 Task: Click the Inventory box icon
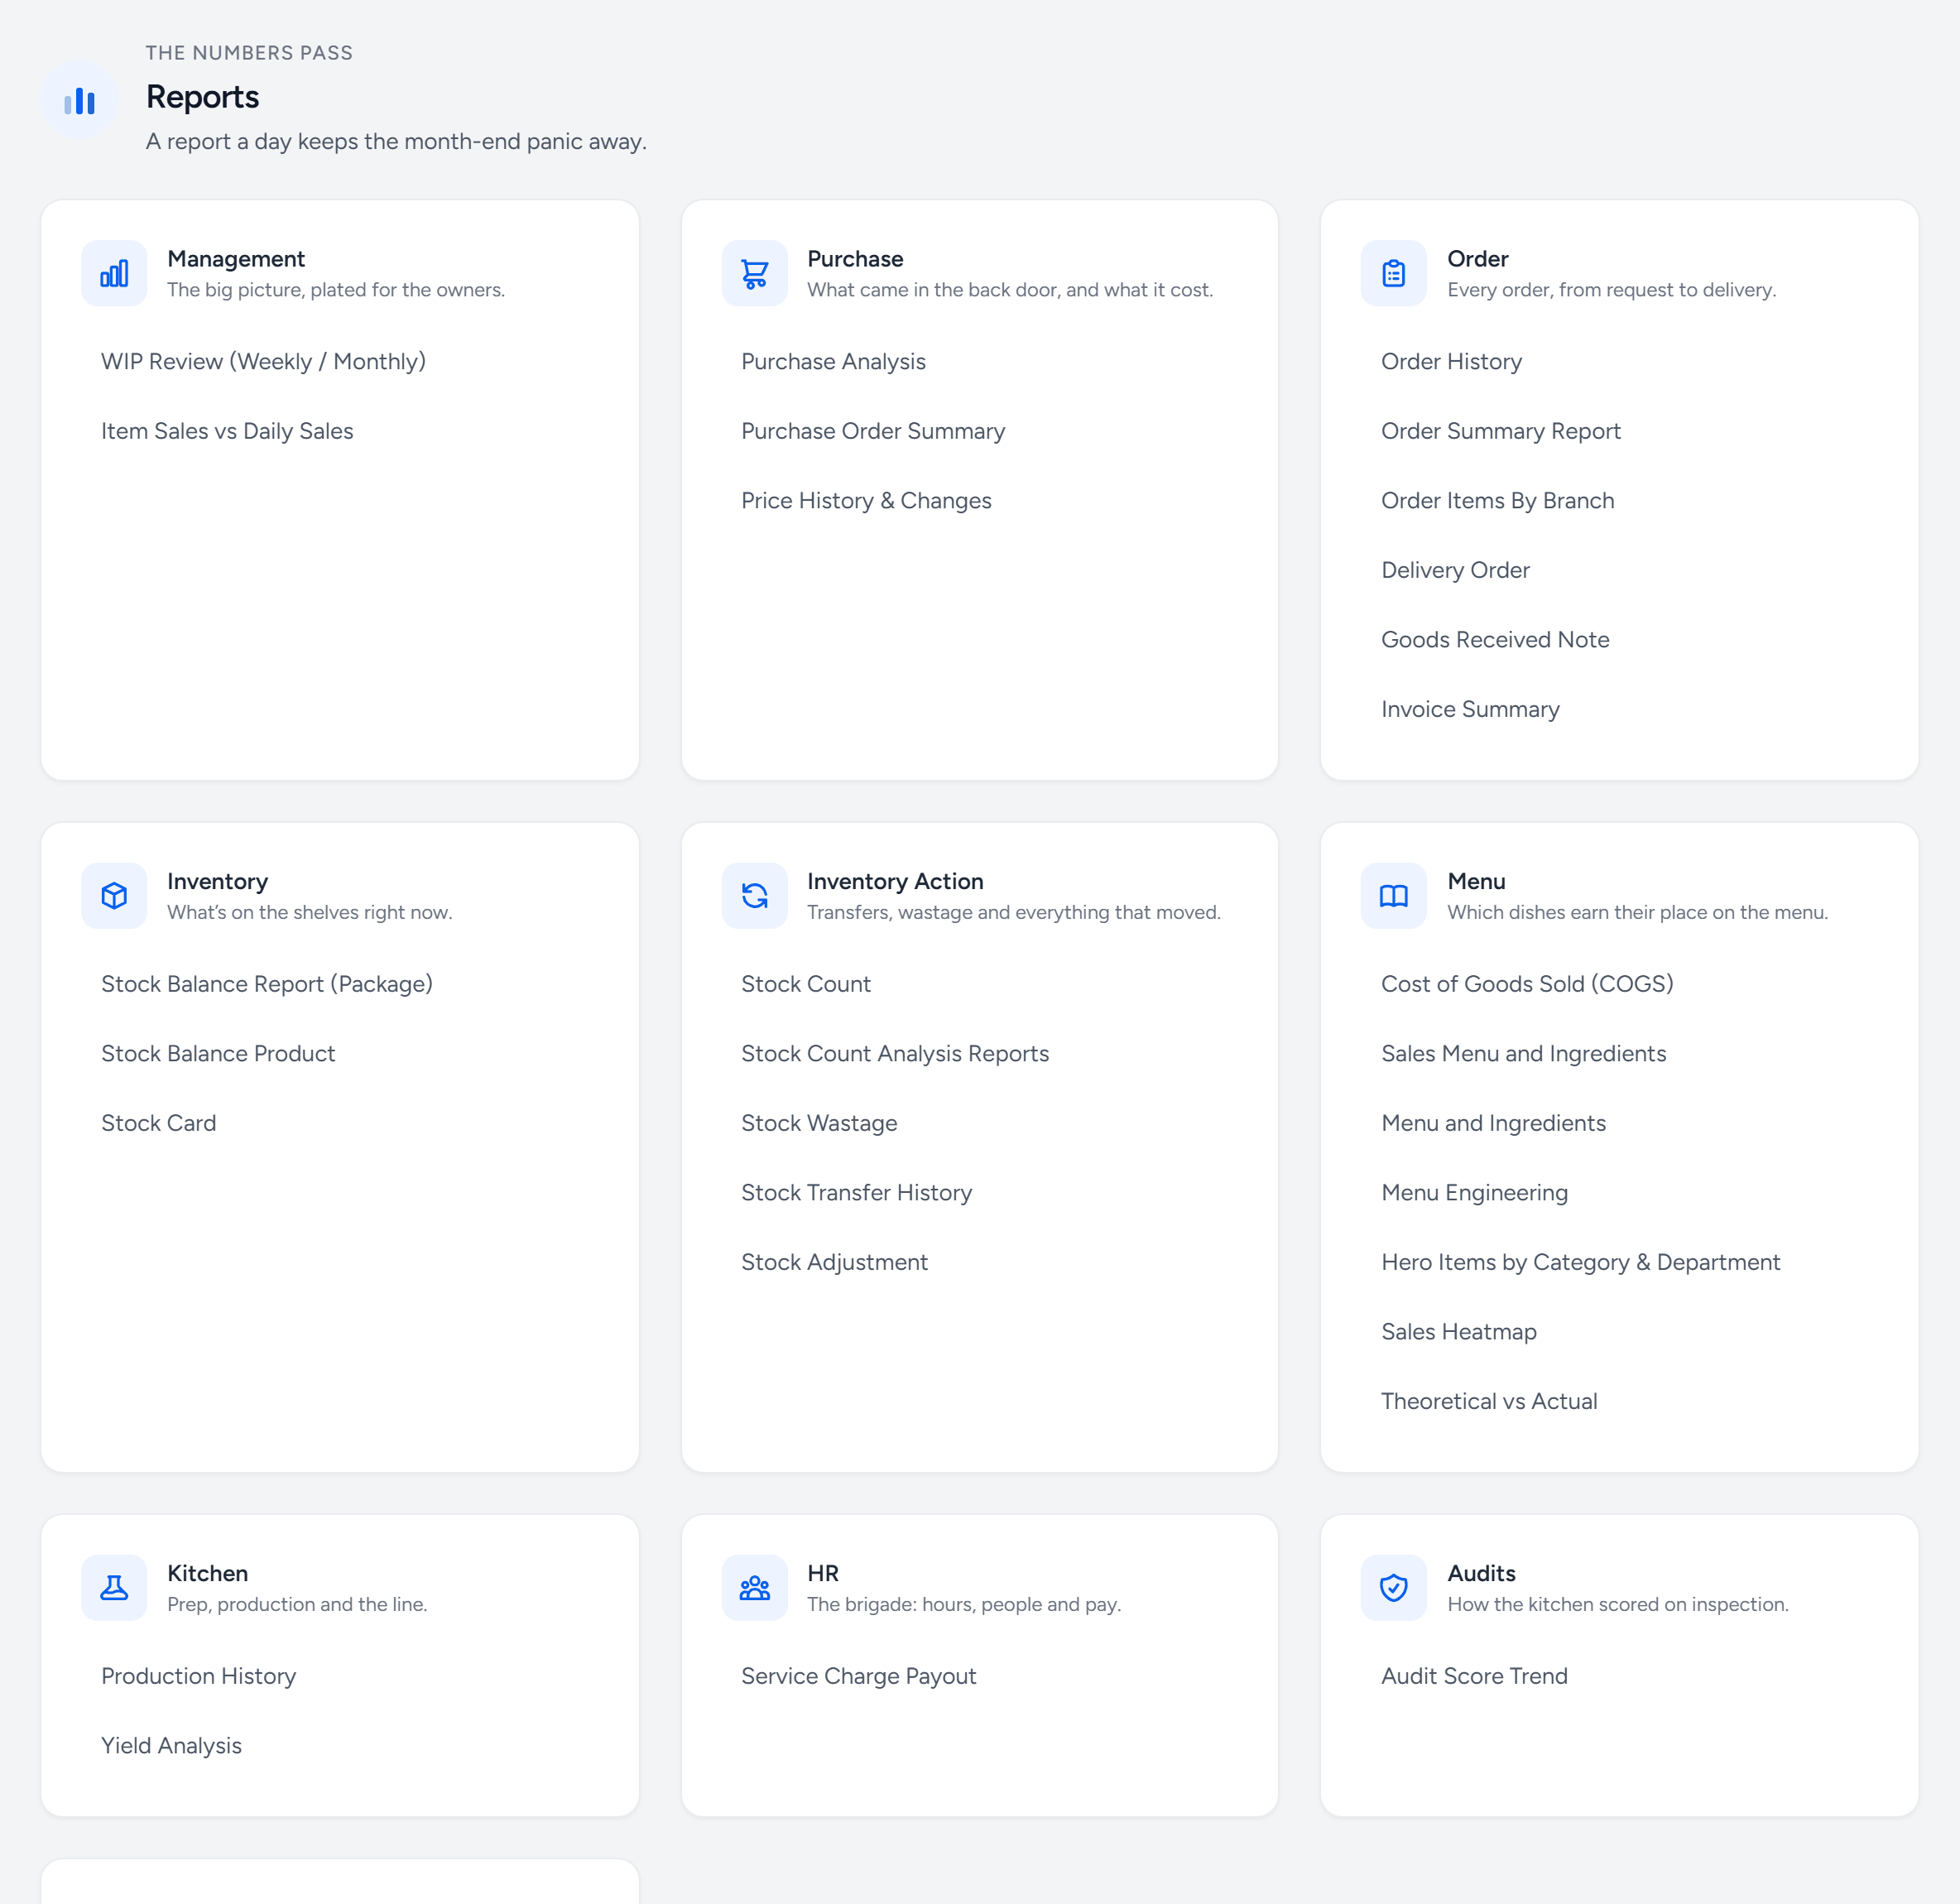pyautogui.click(x=114, y=895)
